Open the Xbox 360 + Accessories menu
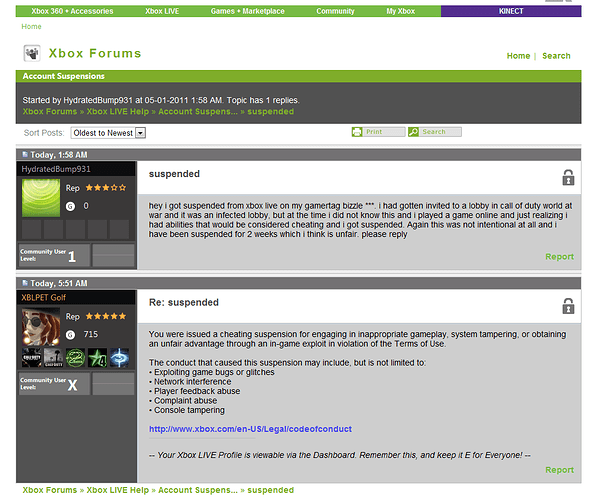 pyautogui.click(x=72, y=11)
